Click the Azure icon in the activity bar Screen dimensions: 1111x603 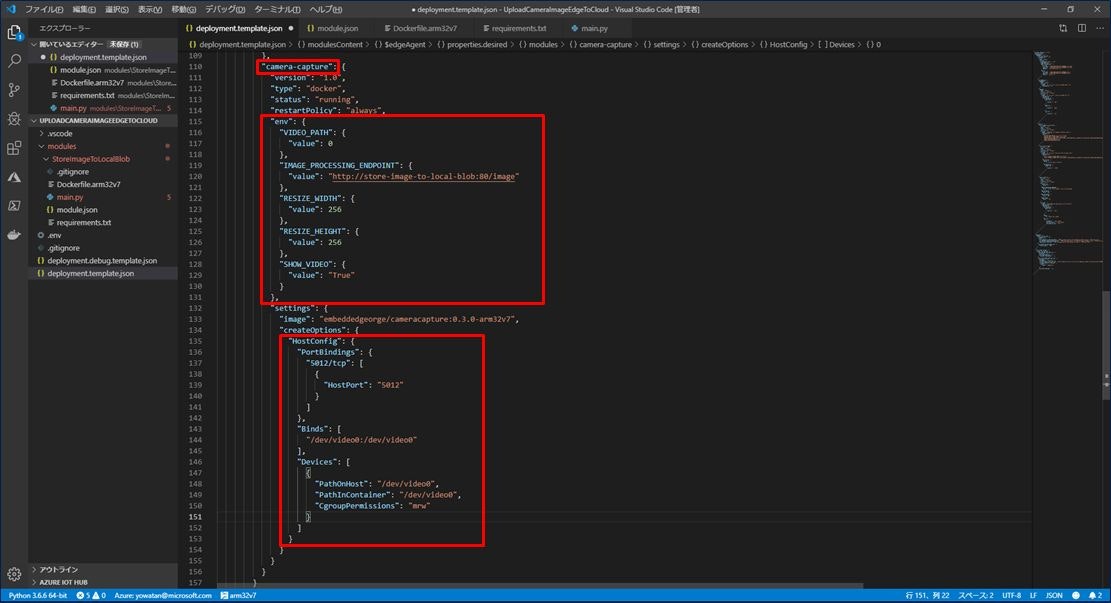[14, 177]
